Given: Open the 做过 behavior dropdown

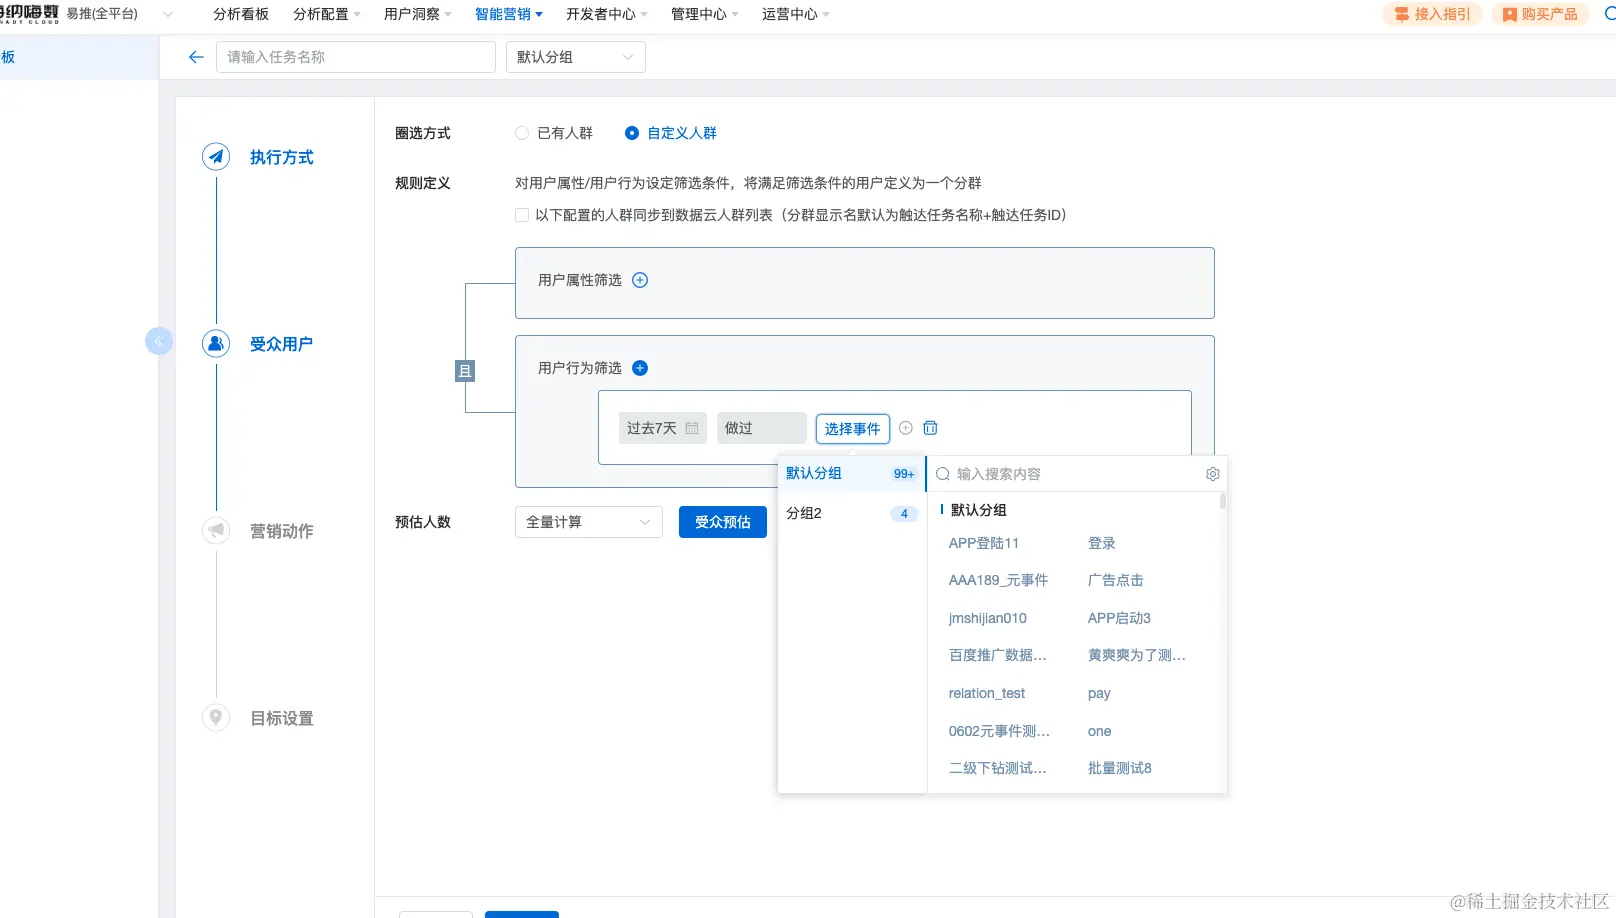Looking at the screenshot, I should click(x=762, y=428).
